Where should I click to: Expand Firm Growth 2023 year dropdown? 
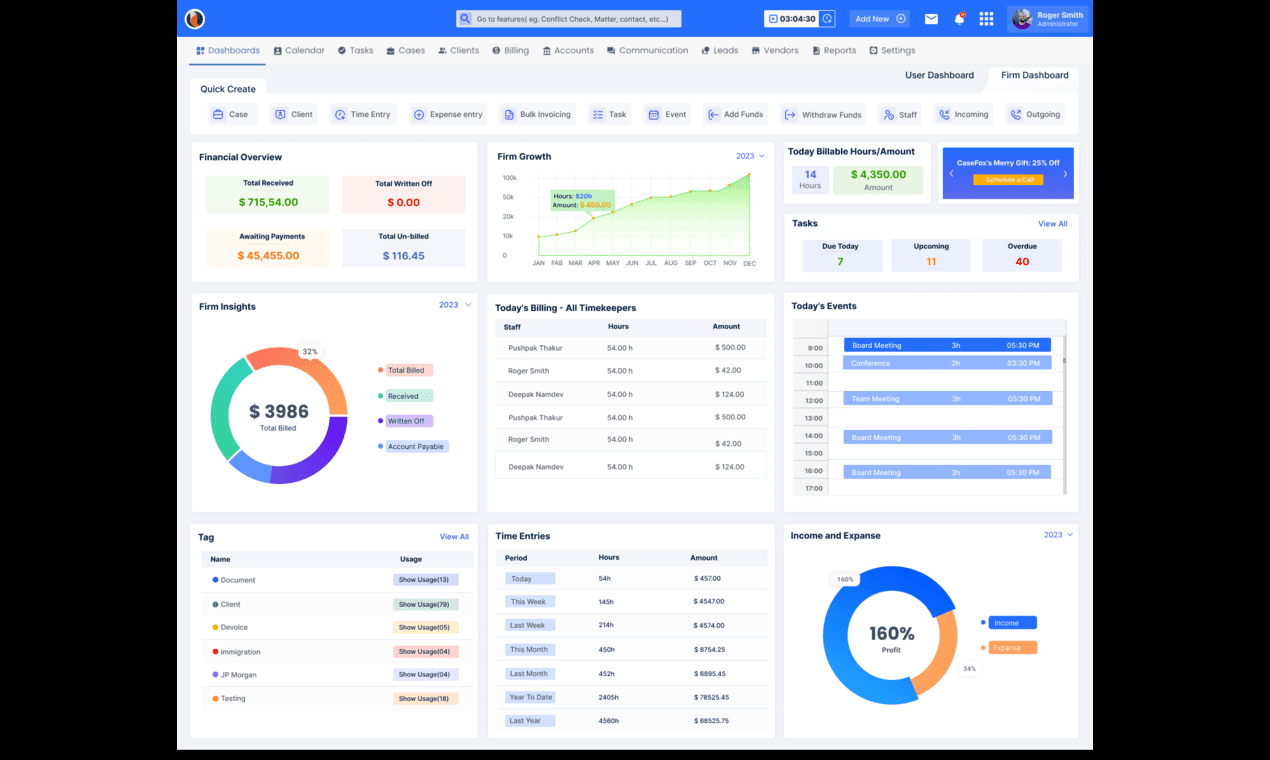pos(750,156)
